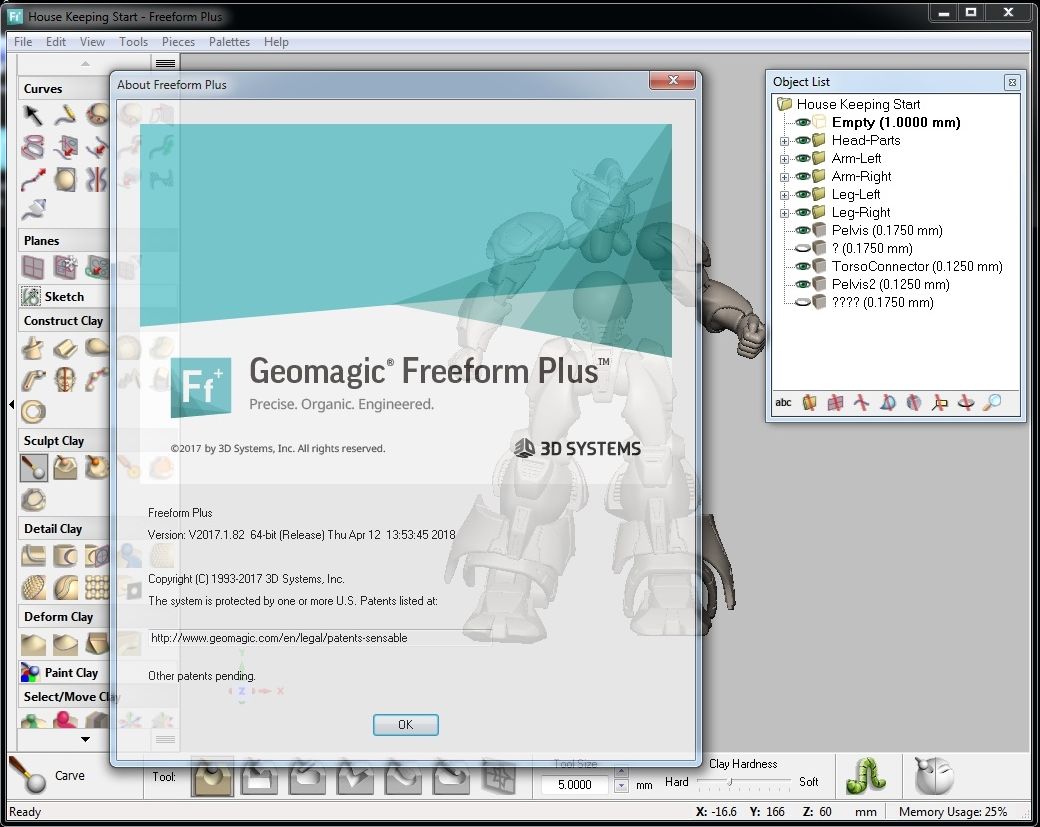Image resolution: width=1040 pixels, height=827 pixels.
Task: Select the spun hat-shape Construct Clay tool
Action: point(32,348)
